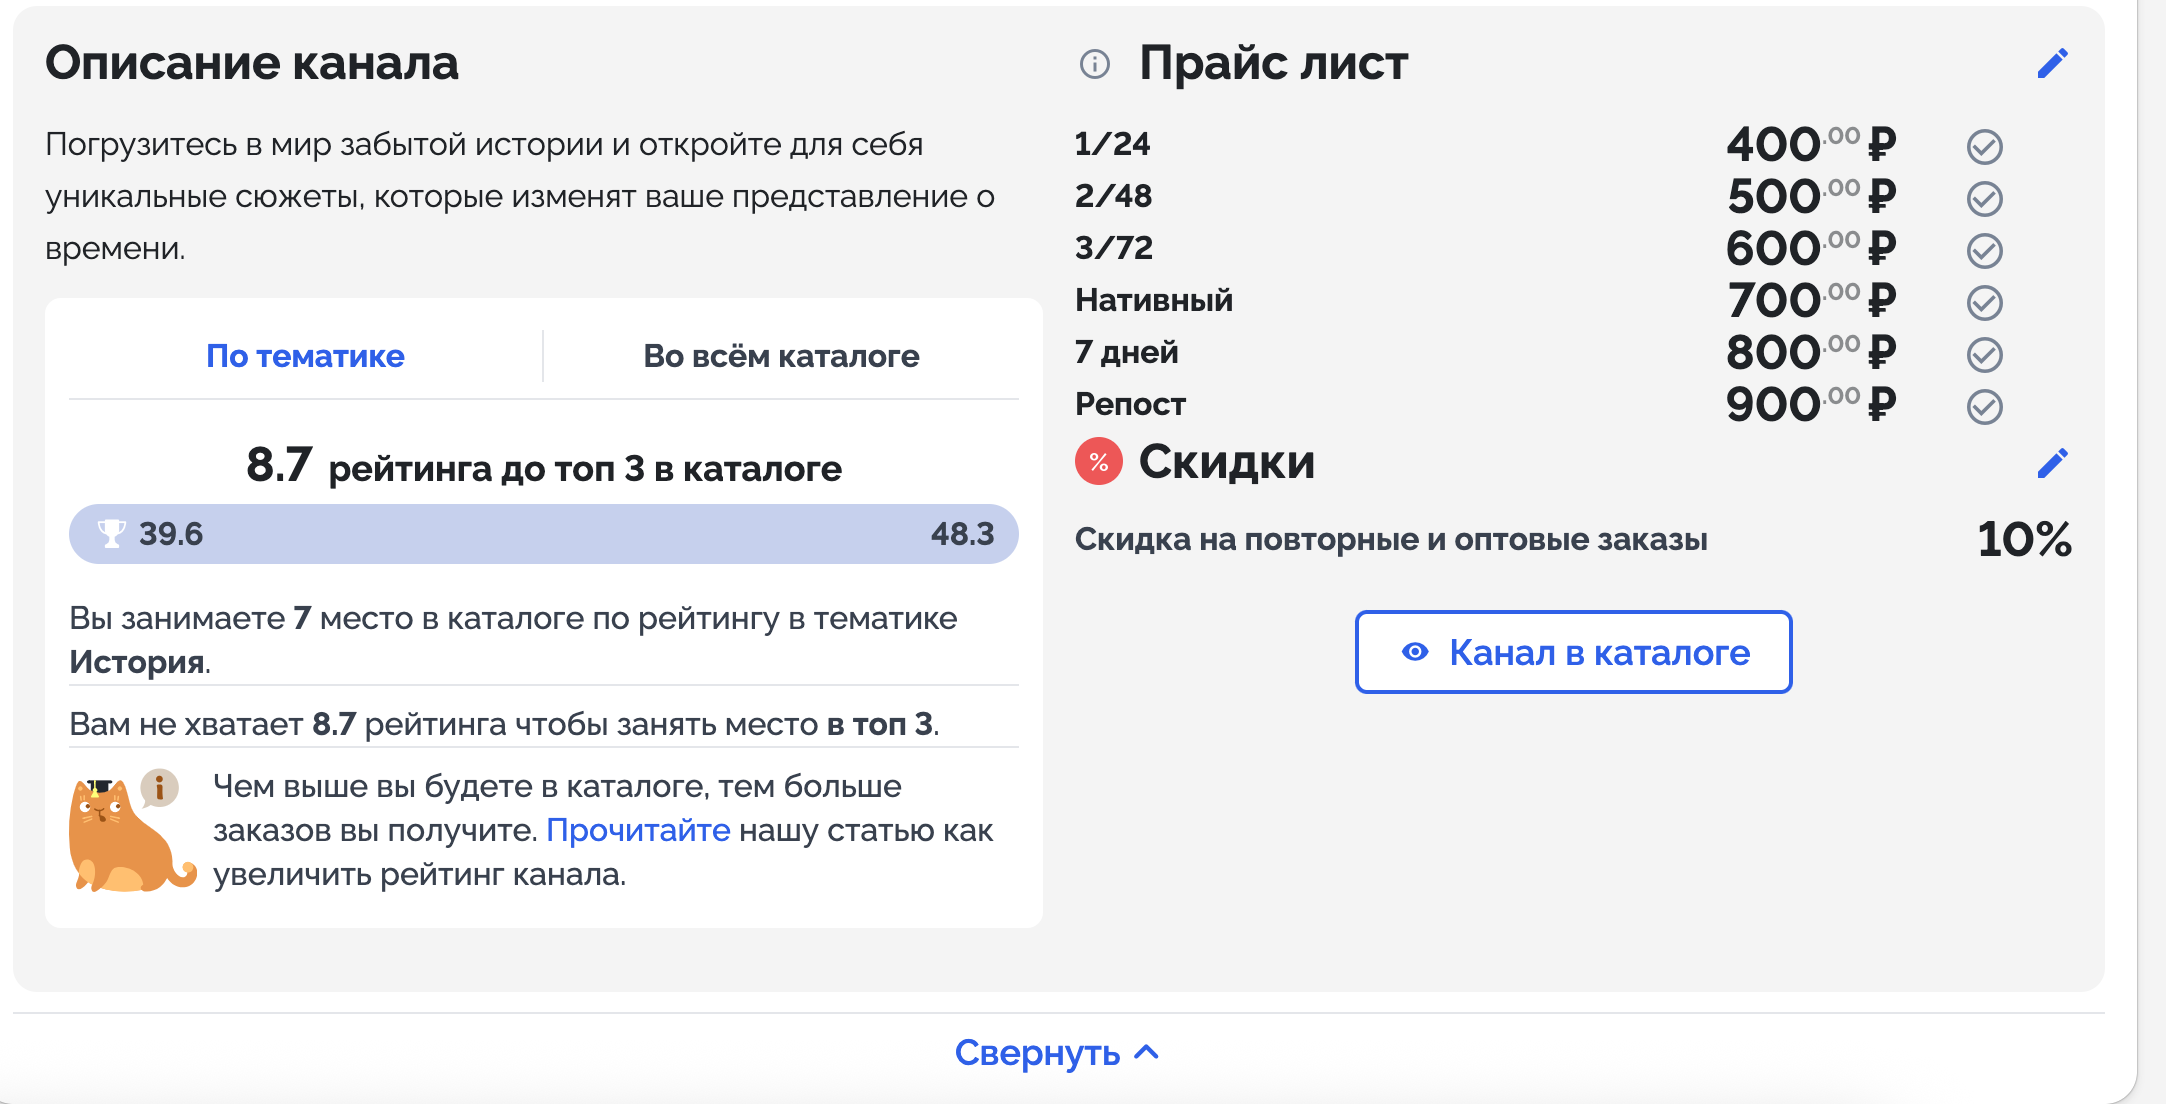The height and width of the screenshot is (1104, 2166).
Task: Switch to the Во всём каталоге tab
Action: (x=781, y=356)
